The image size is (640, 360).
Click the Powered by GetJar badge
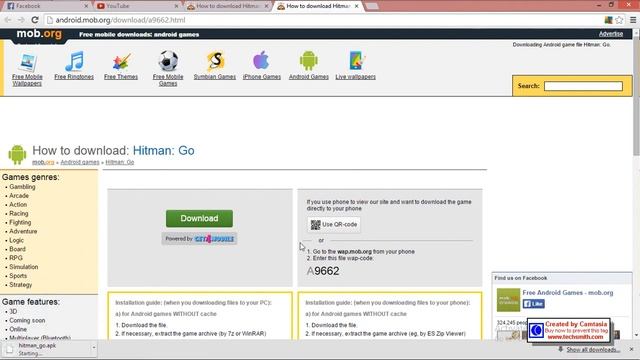coord(199,239)
